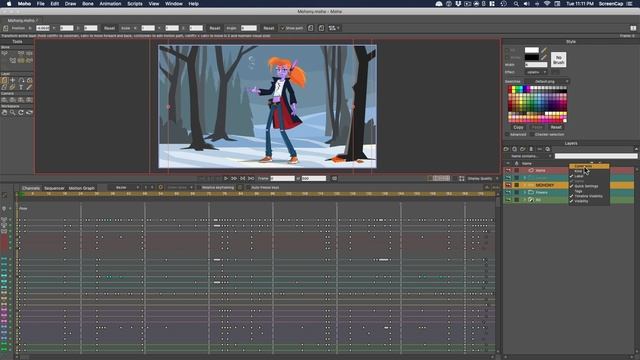Click the fill color eyedropper icon

point(544,50)
